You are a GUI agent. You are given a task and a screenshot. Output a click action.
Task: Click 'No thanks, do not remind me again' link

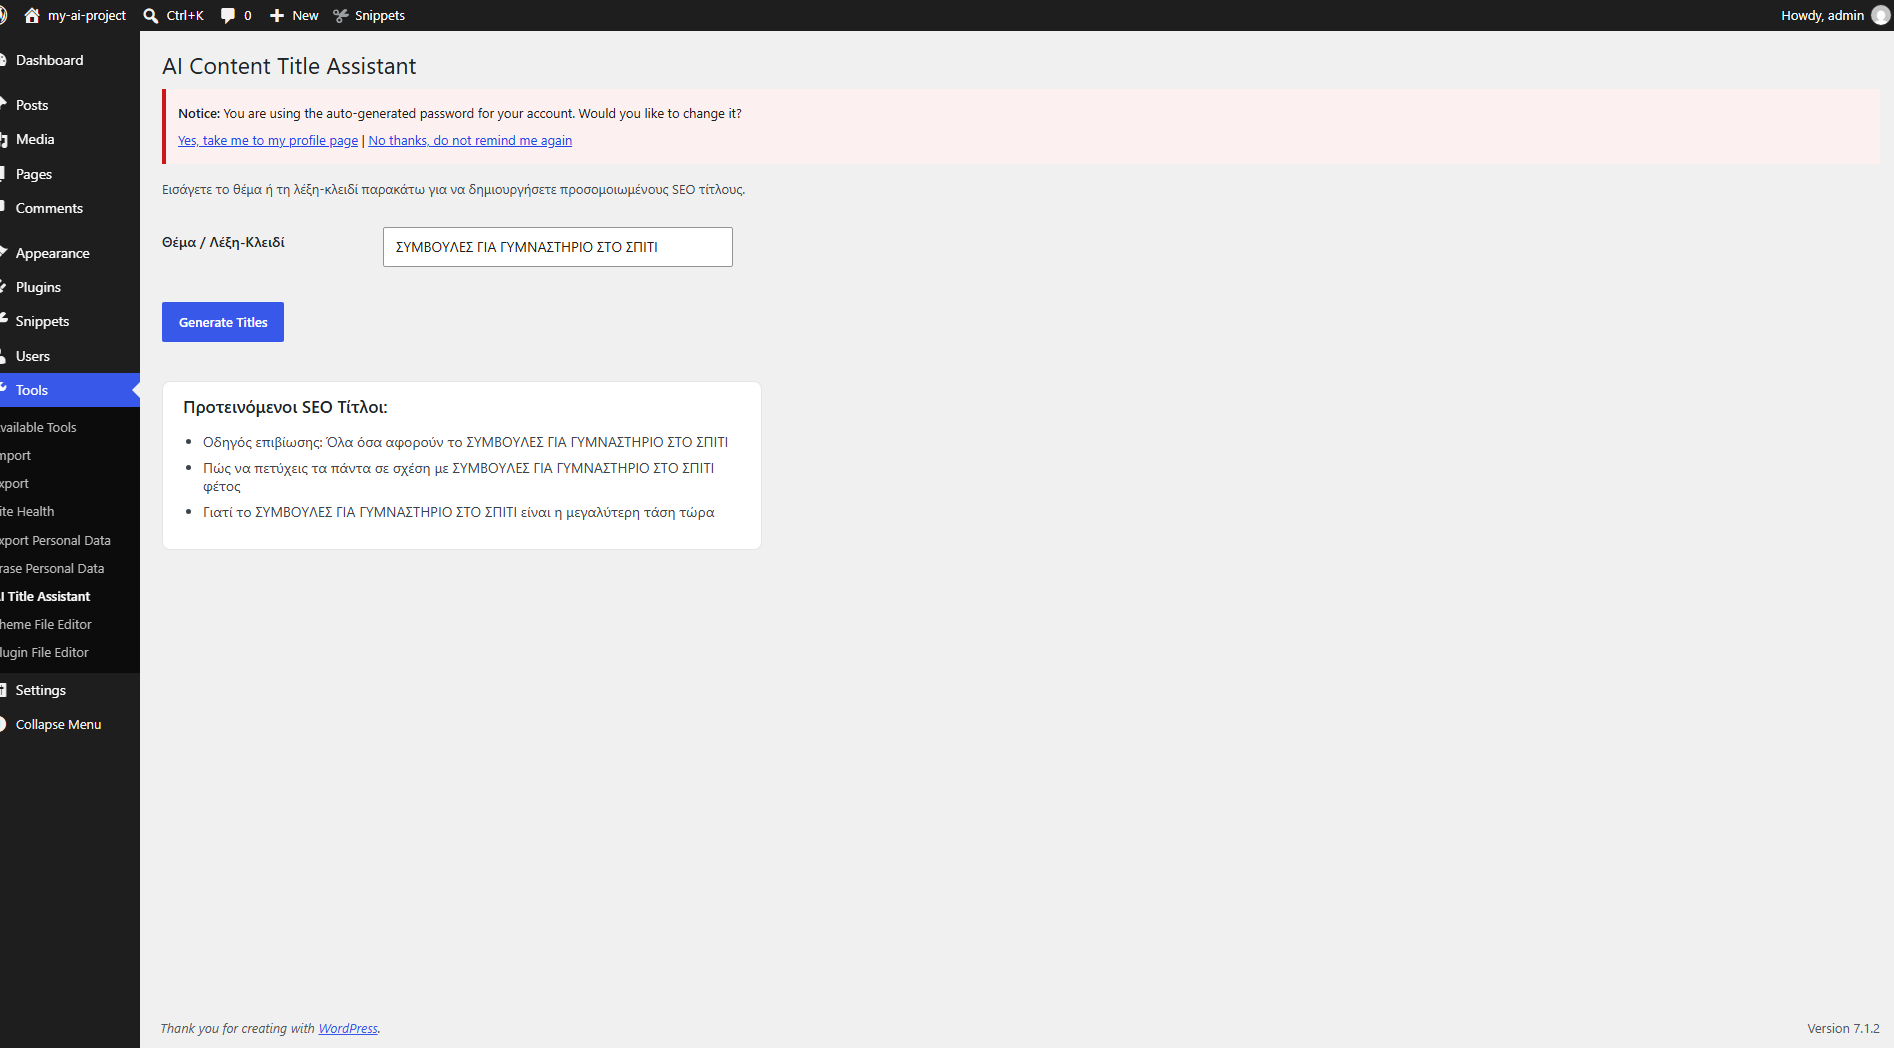click(x=470, y=140)
